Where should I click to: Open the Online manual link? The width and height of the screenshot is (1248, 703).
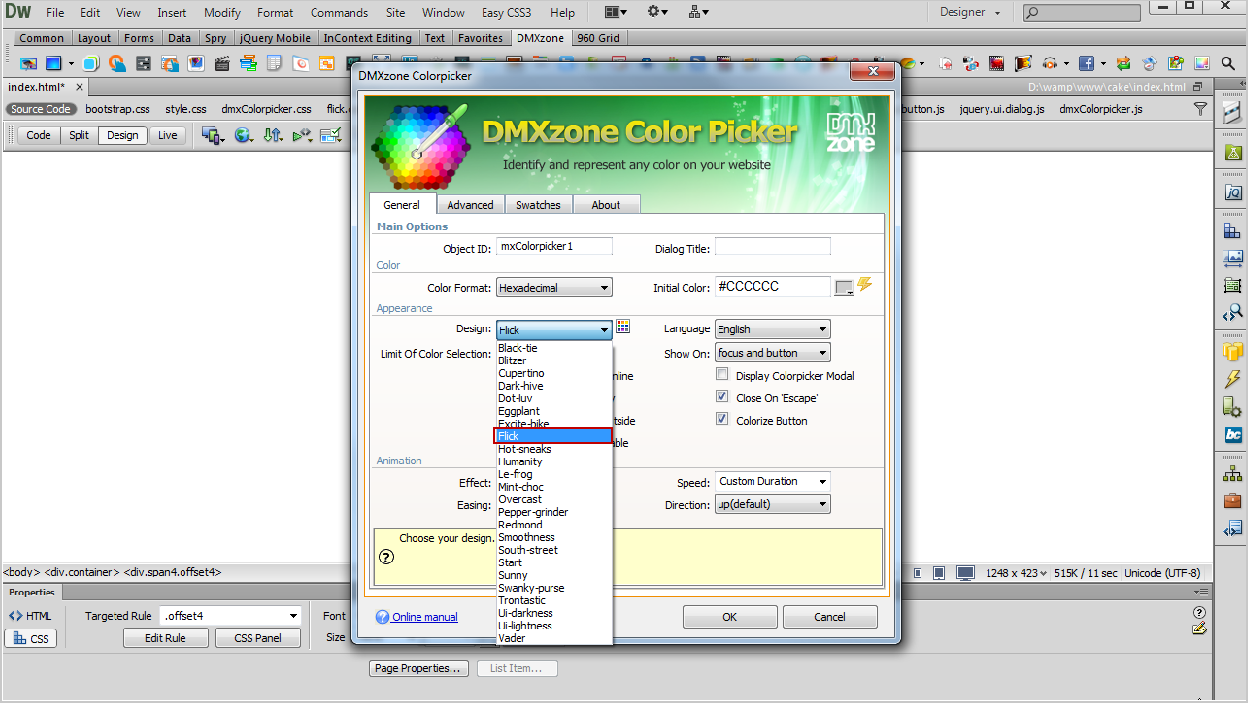[x=425, y=617]
